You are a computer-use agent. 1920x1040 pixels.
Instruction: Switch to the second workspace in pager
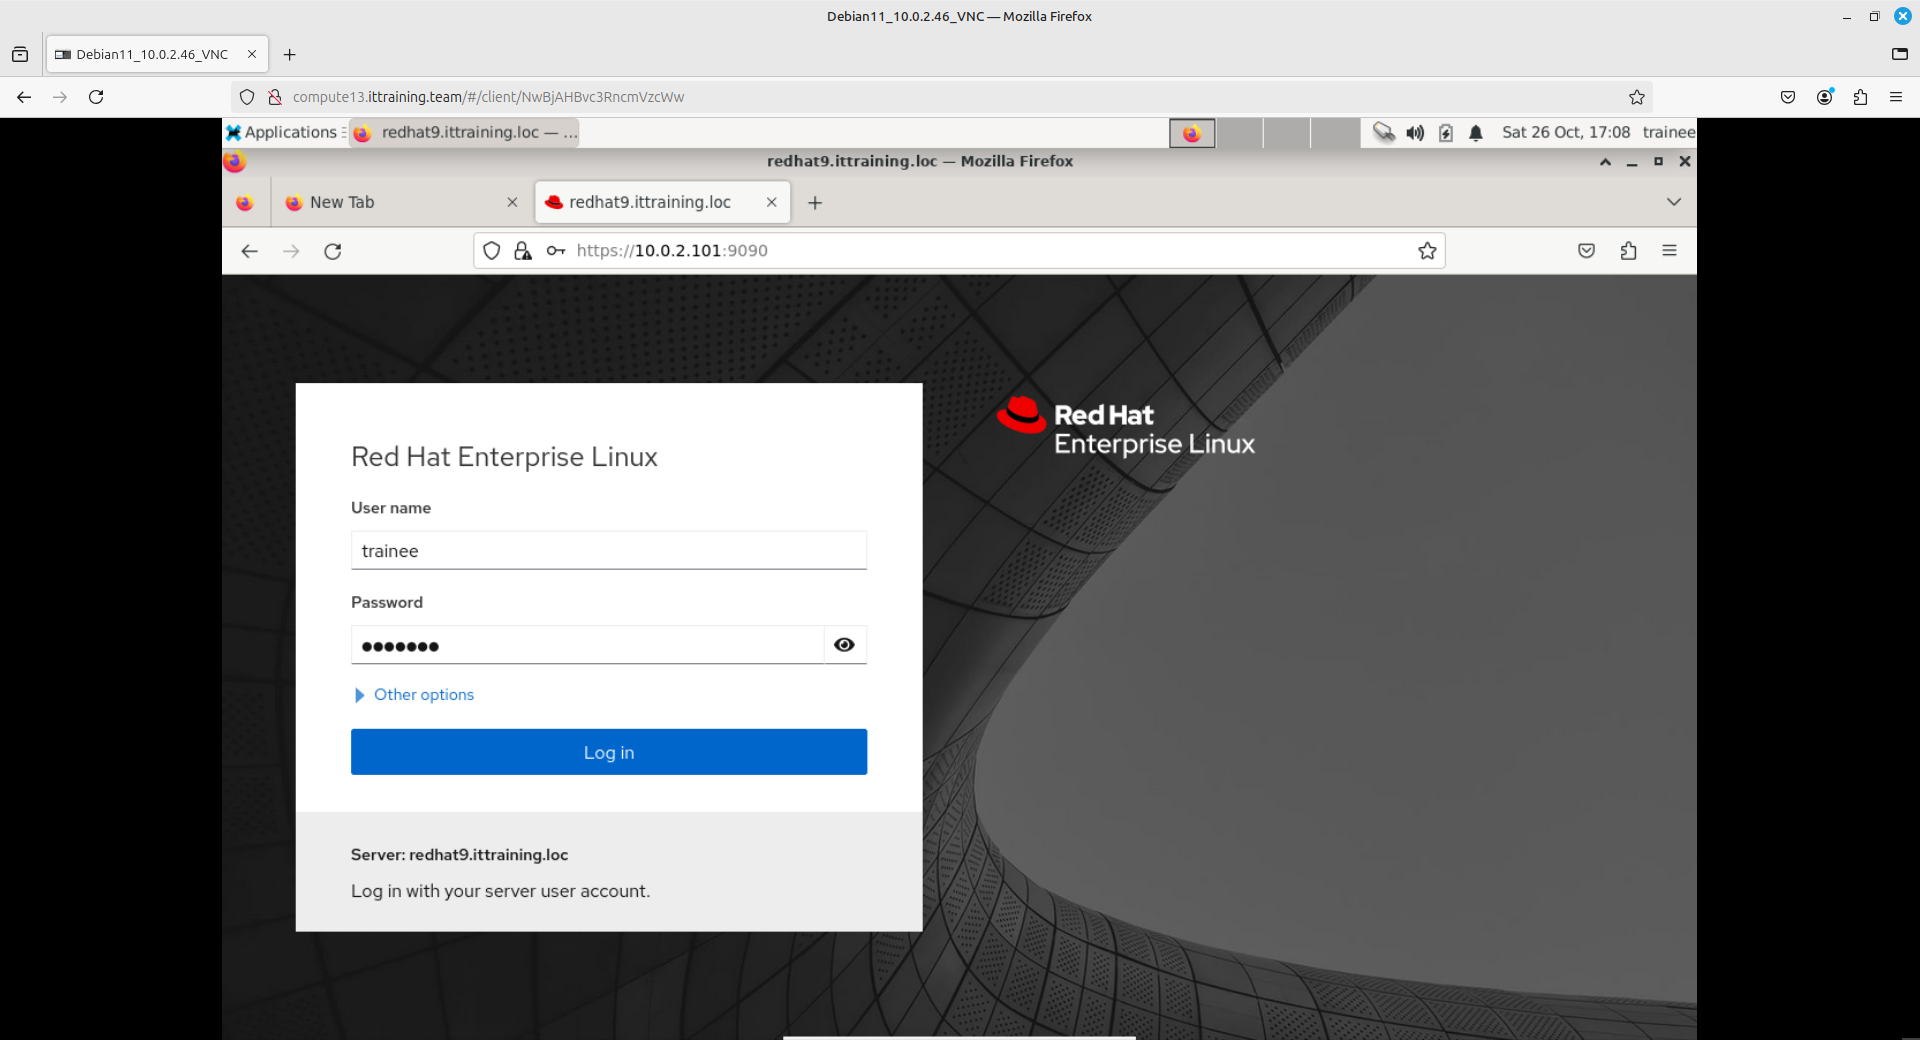[1240, 133]
